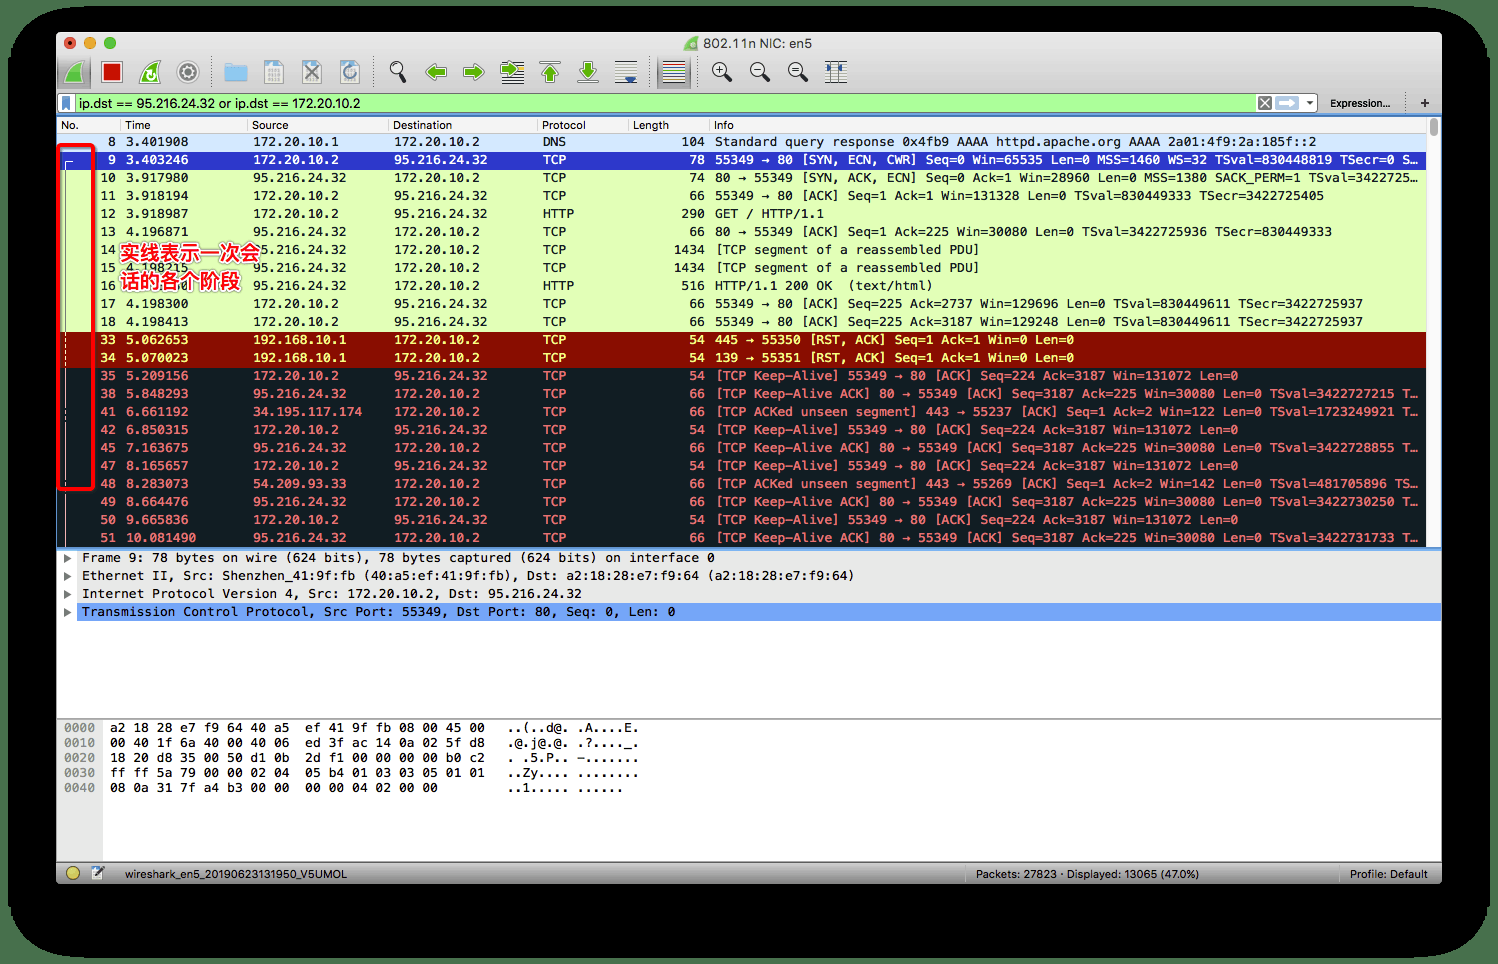Sort by the No. column header
The image size is (1498, 964).
point(88,125)
